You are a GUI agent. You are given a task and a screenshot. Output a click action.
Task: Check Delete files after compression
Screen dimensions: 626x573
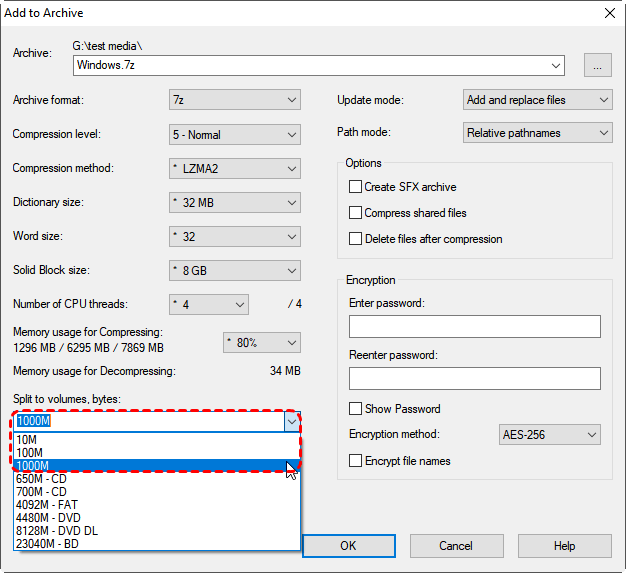pos(355,239)
